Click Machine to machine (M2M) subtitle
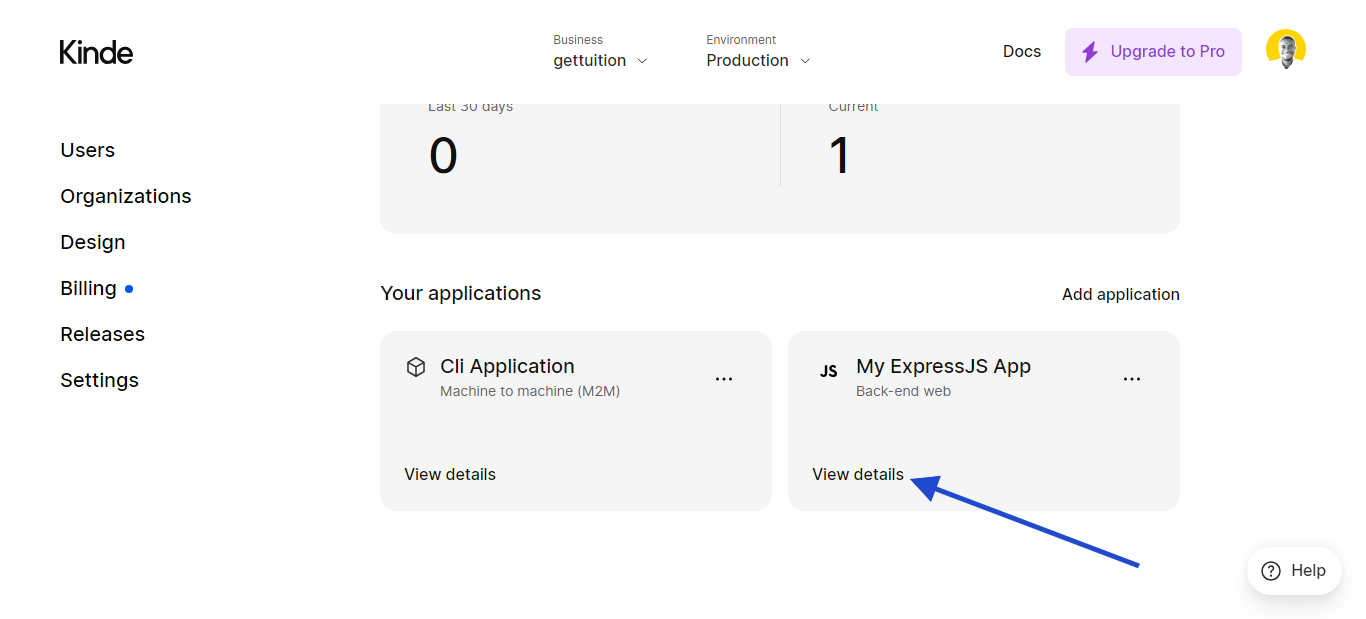The width and height of the screenshot is (1366, 619). pos(530,391)
